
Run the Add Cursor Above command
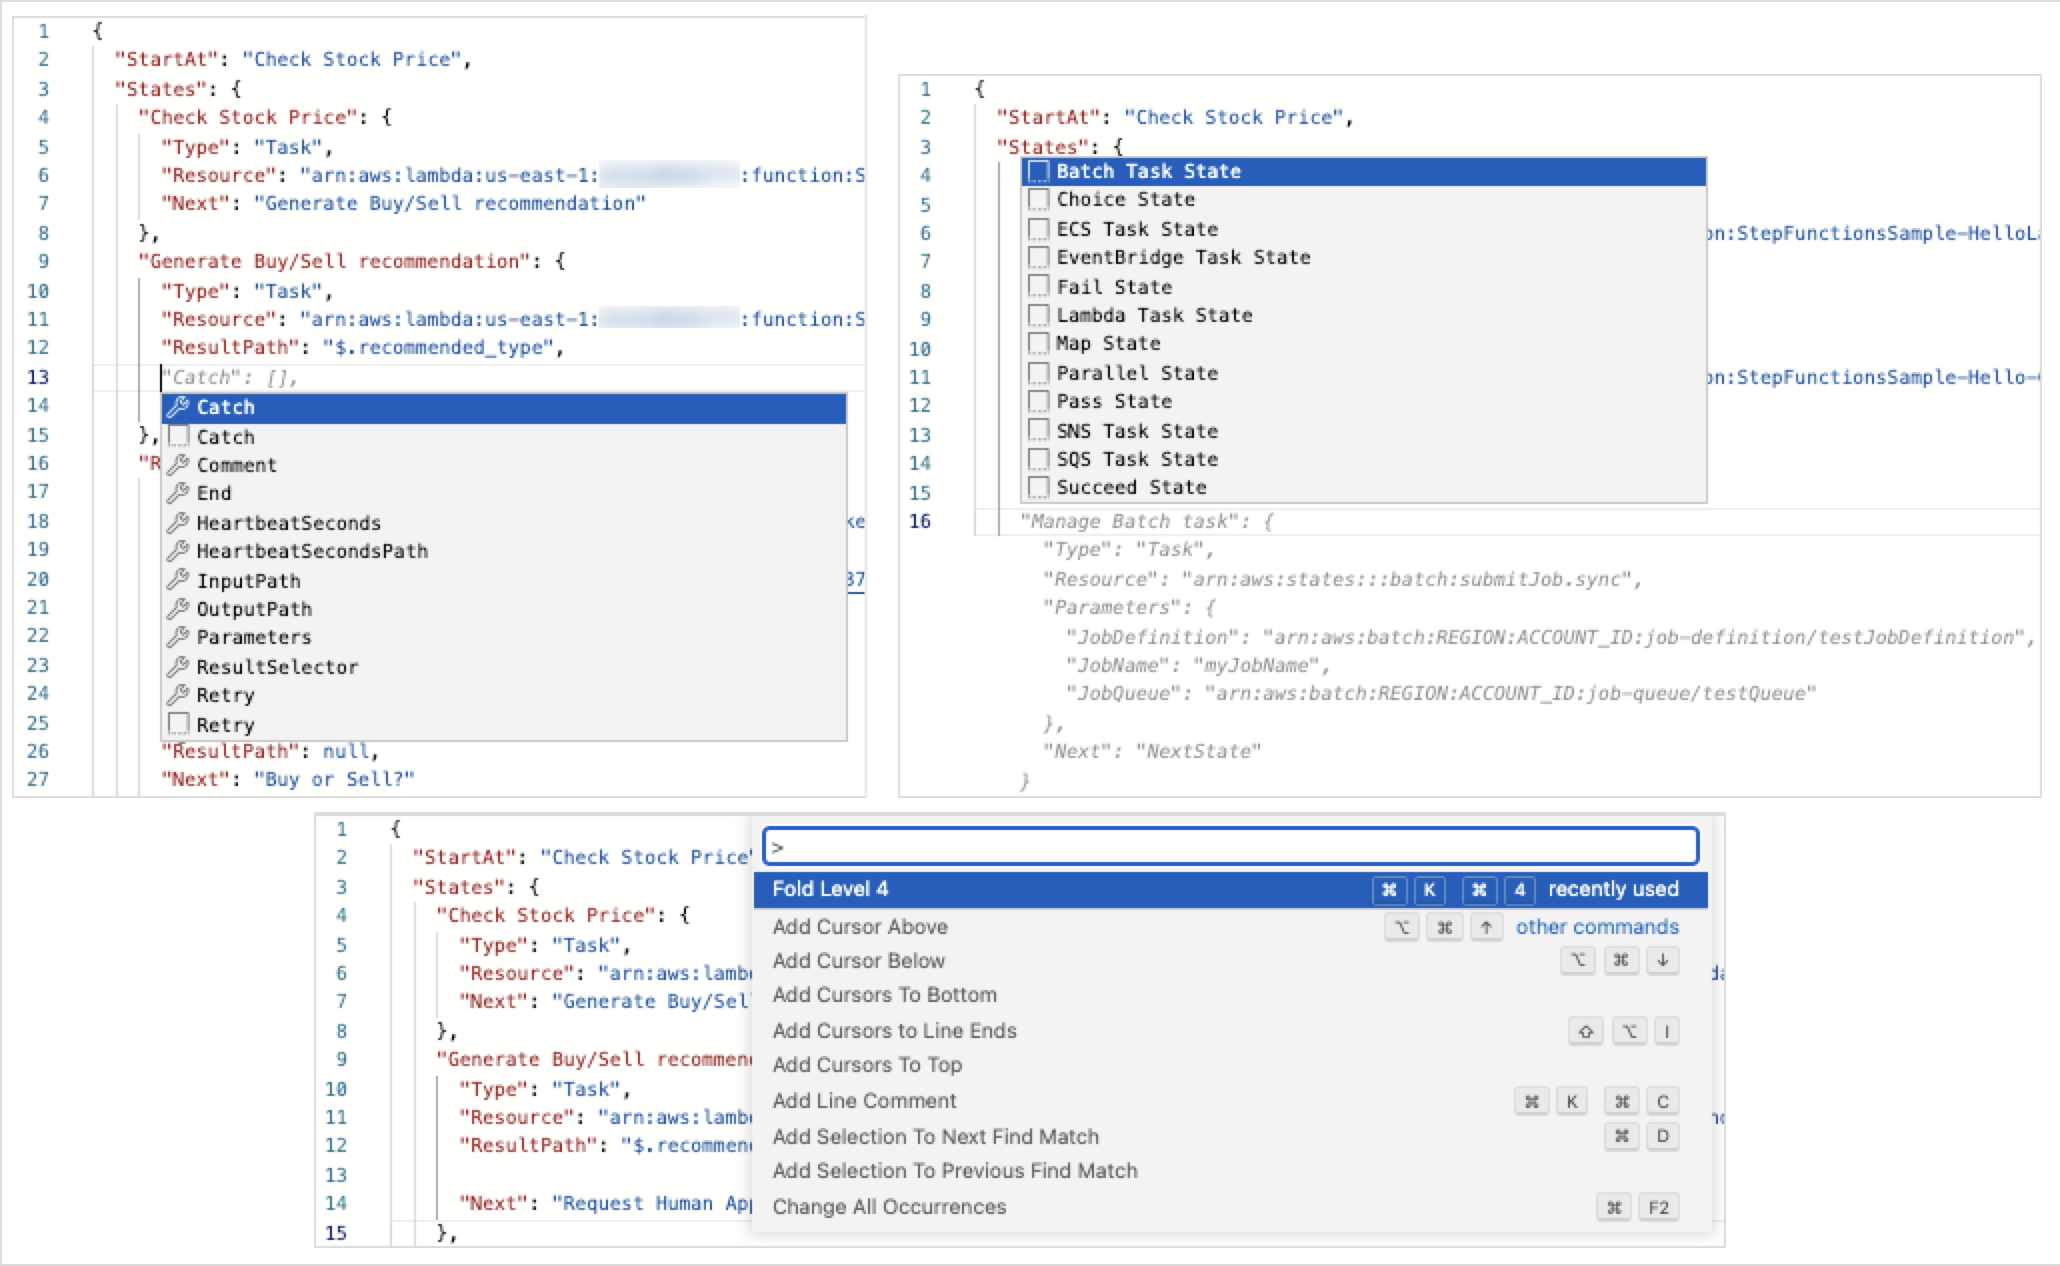pyautogui.click(x=1230, y=927)
